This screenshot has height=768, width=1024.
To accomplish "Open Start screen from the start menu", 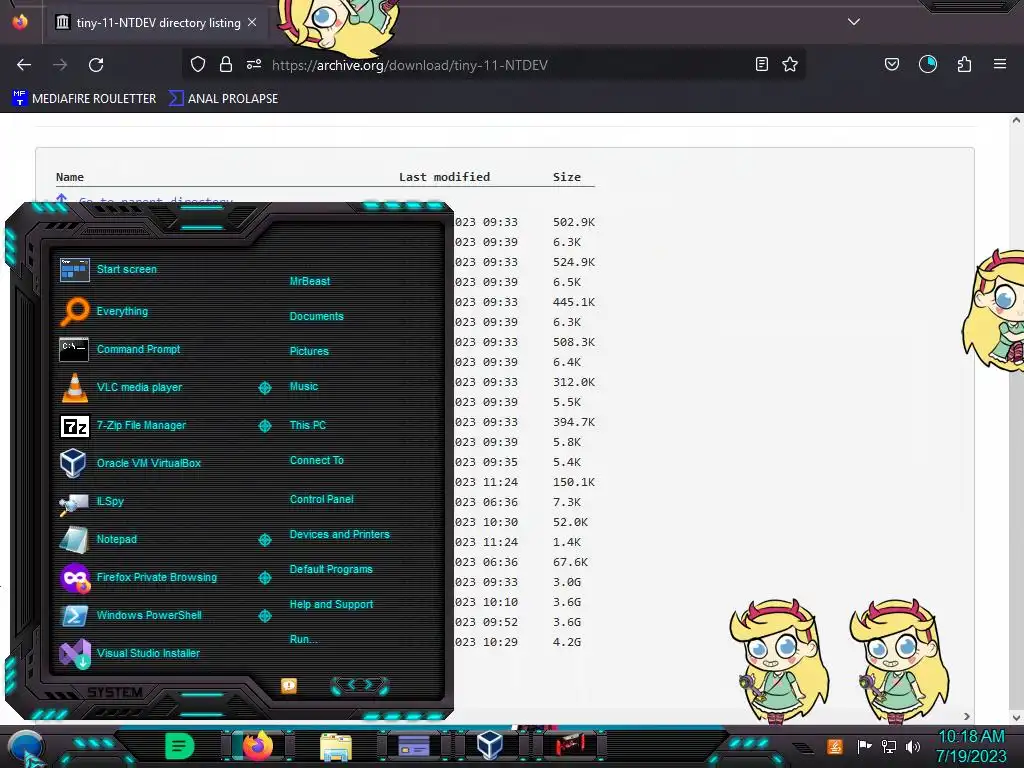I will [108, 269].
